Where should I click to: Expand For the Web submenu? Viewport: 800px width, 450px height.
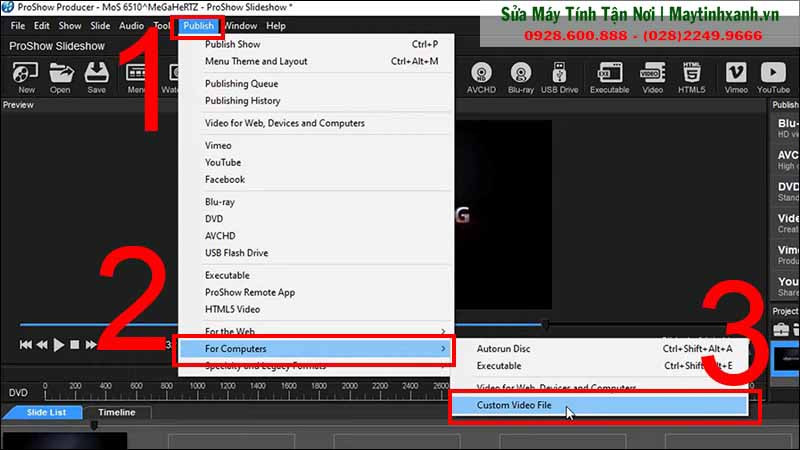coord(316,331)
